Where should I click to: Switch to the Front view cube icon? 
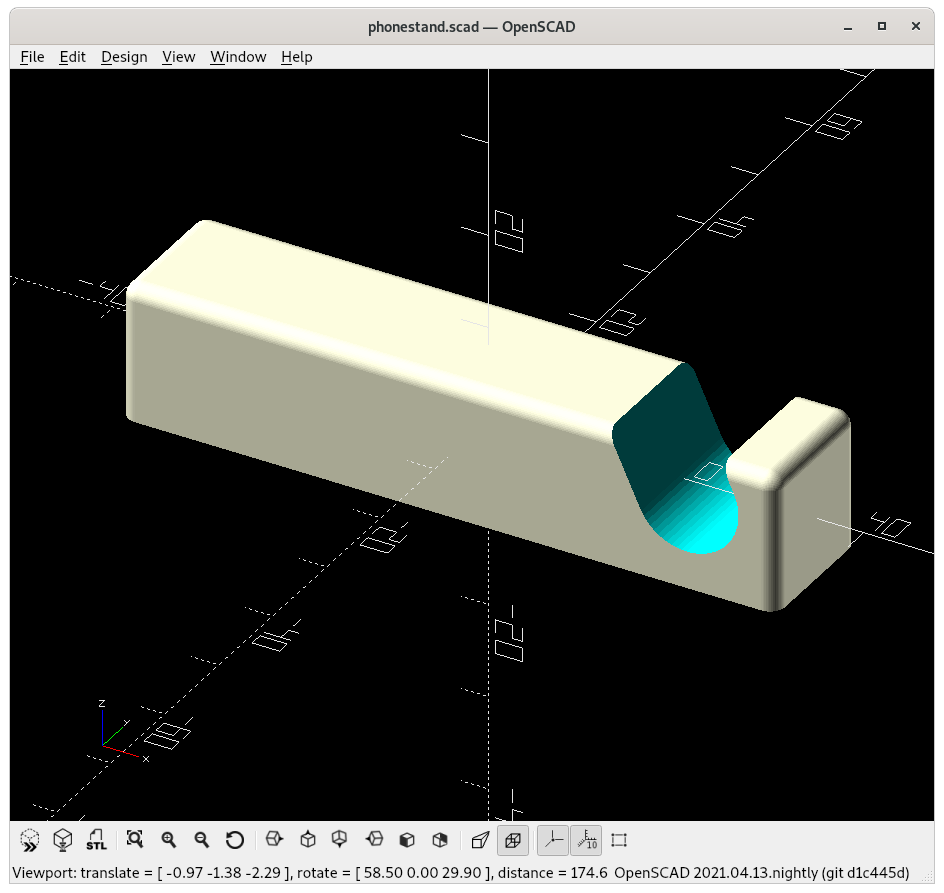(x=407, y=840)
